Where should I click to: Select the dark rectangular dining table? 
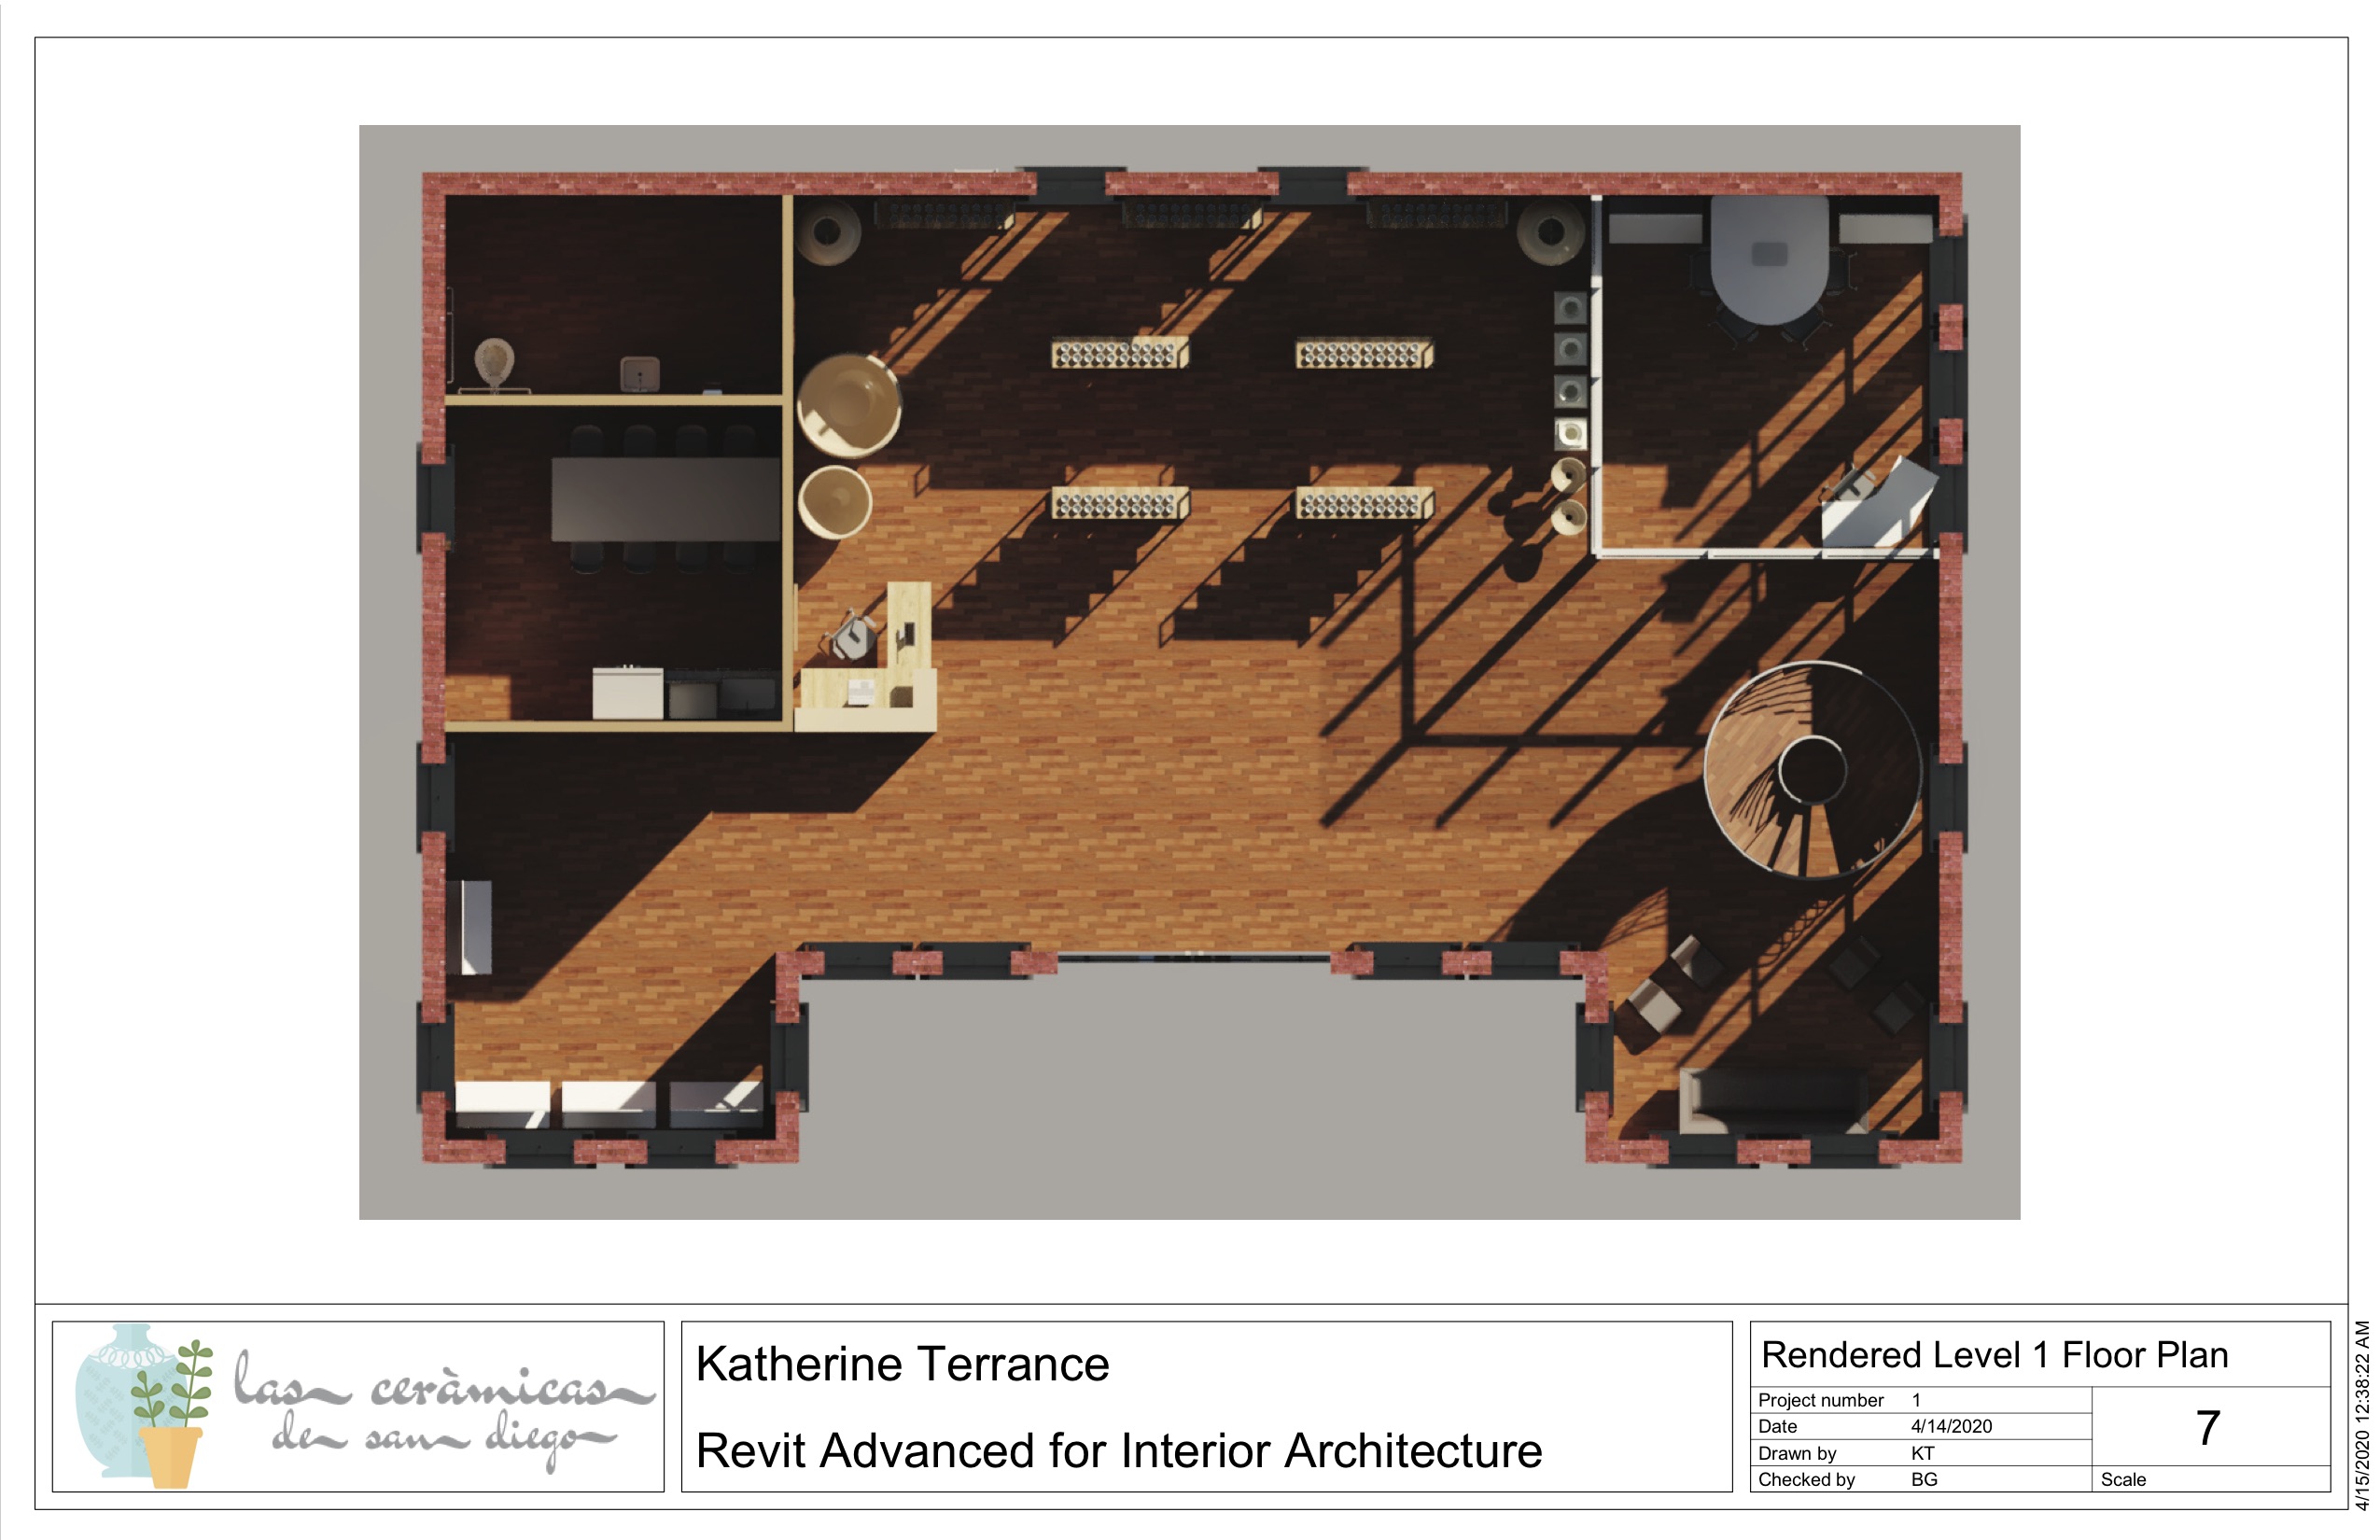665,499
